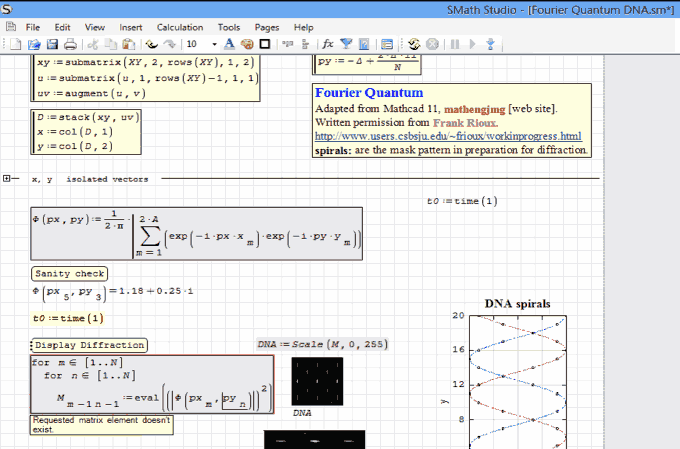Image resolution: width=680 pixels, height=449 pixels.
Task: Click the paste clipboard icon
Action: [127, 44]
